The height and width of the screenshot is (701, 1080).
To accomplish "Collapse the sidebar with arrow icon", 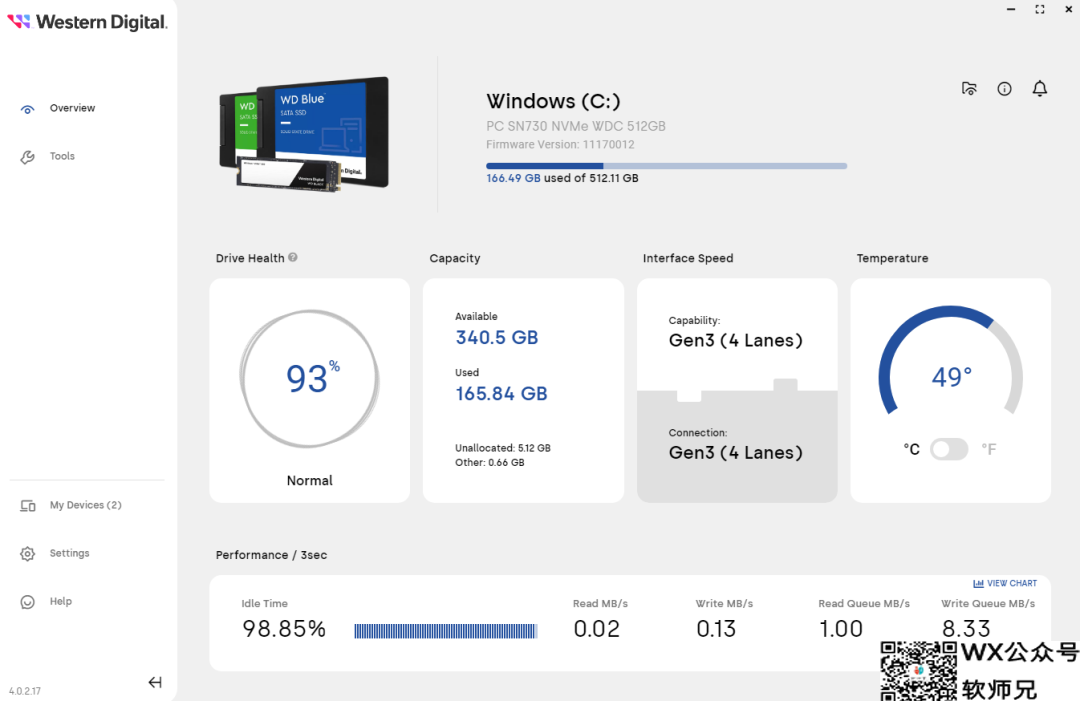I will pos(155,682).
